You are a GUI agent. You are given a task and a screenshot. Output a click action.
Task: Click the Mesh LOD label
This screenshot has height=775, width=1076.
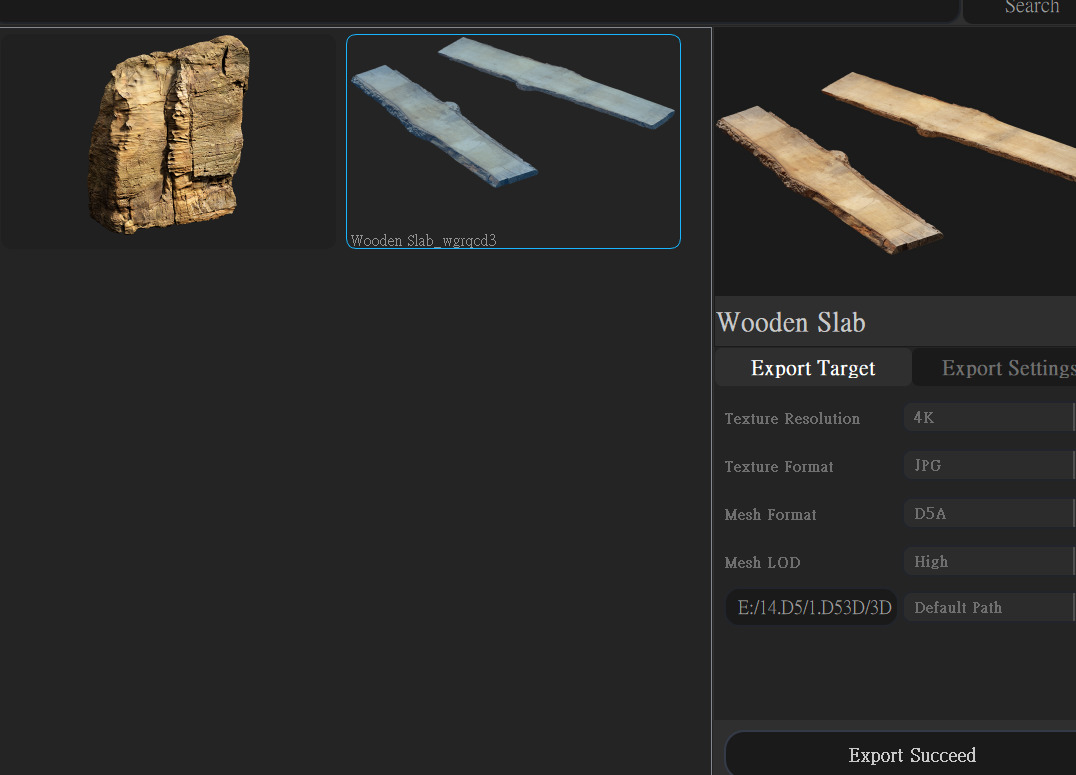tap(762, 563)
